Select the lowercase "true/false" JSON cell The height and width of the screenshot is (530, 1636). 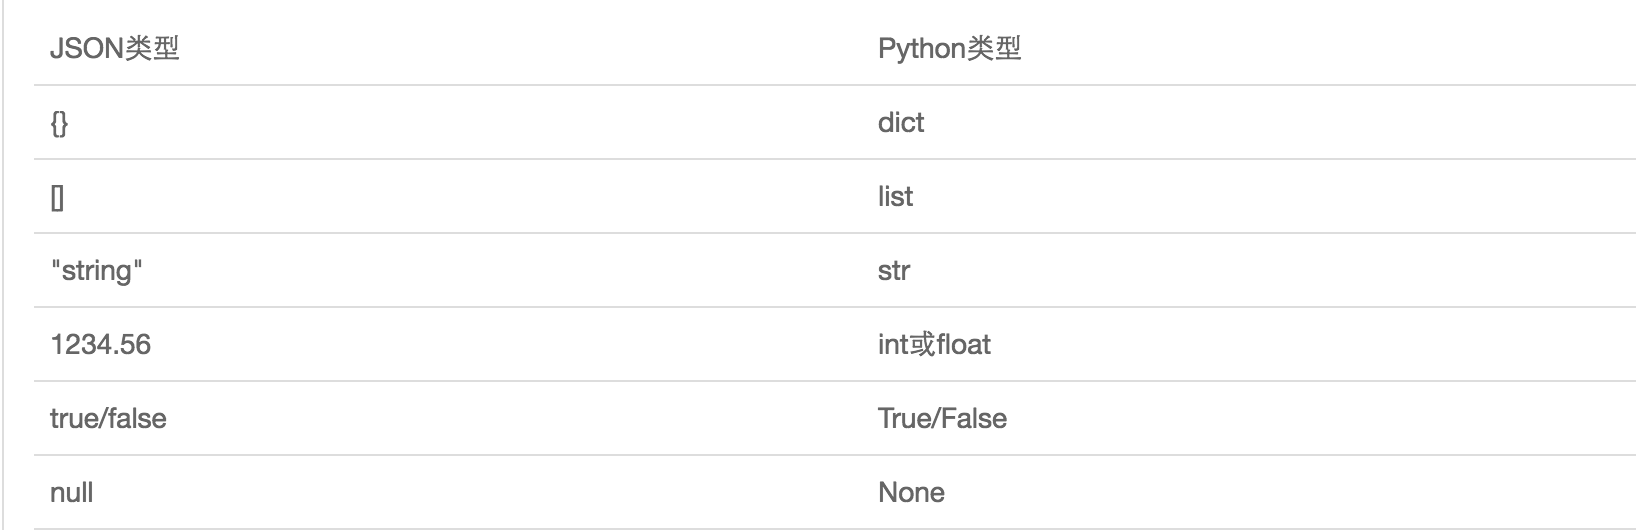108,418
